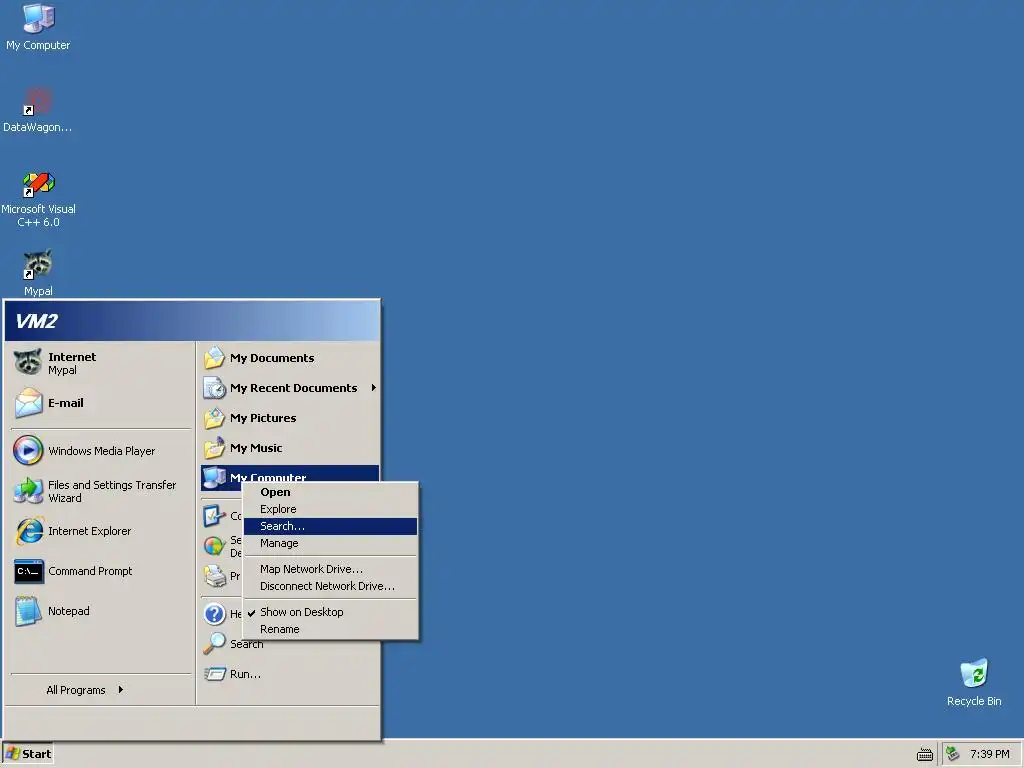Choose Map Network Drive...
This screenshot has height=768, width=1024.
coord(330,569)
